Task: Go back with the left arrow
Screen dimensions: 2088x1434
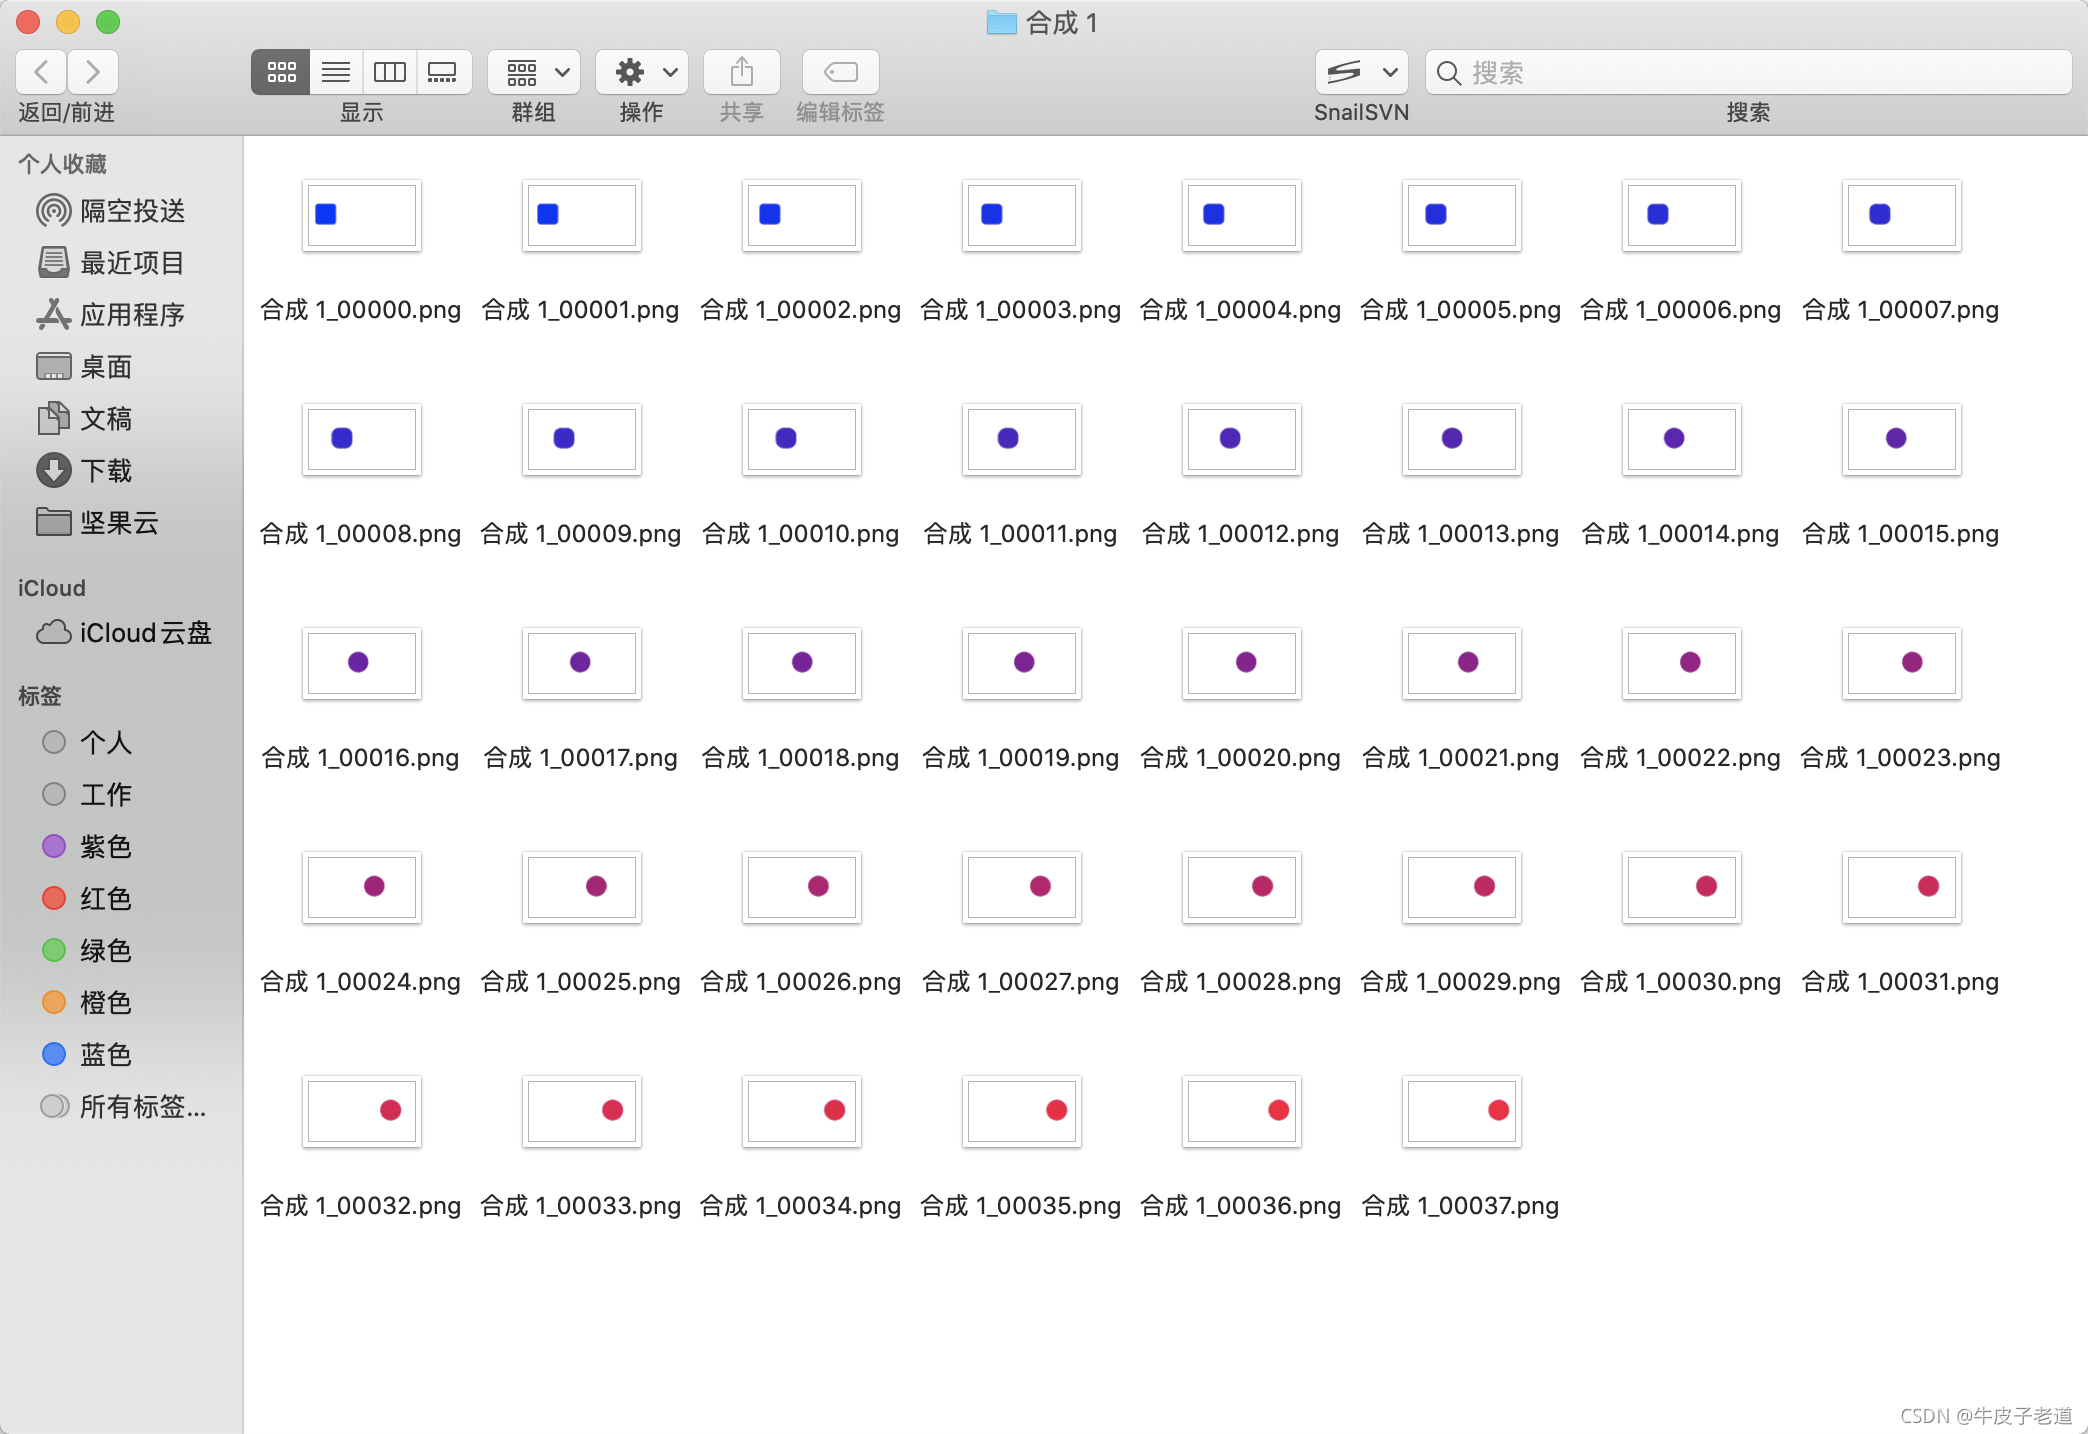Action: pos(42,72)
